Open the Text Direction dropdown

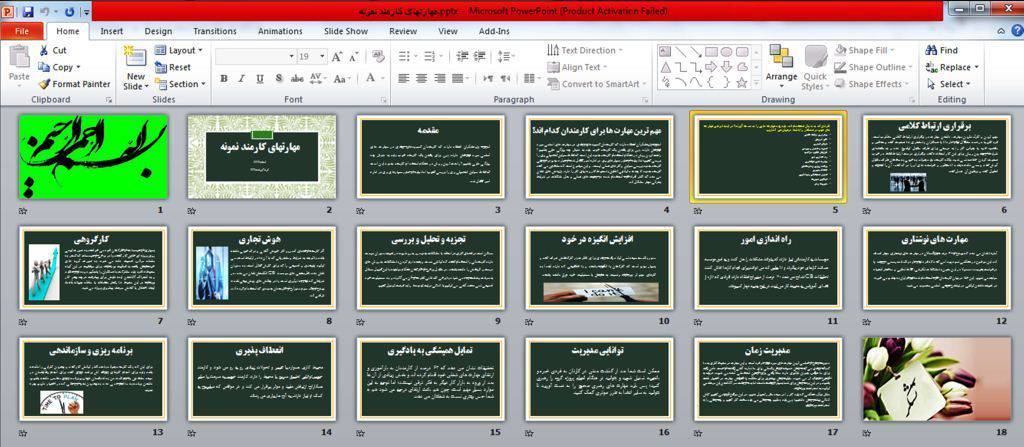click(x=584, y=50)
